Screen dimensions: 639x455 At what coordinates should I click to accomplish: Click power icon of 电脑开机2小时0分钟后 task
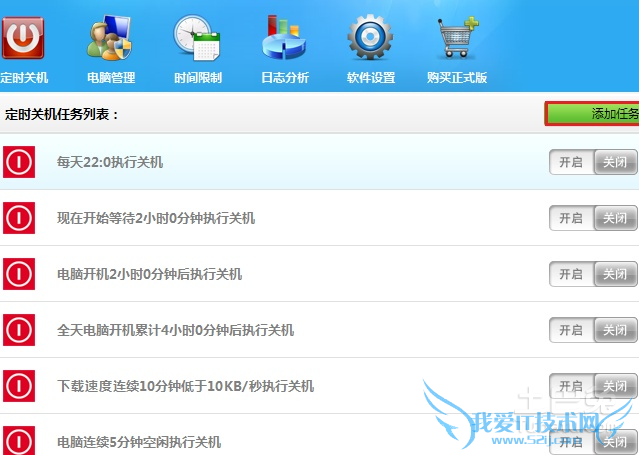(x=19, y=274)
